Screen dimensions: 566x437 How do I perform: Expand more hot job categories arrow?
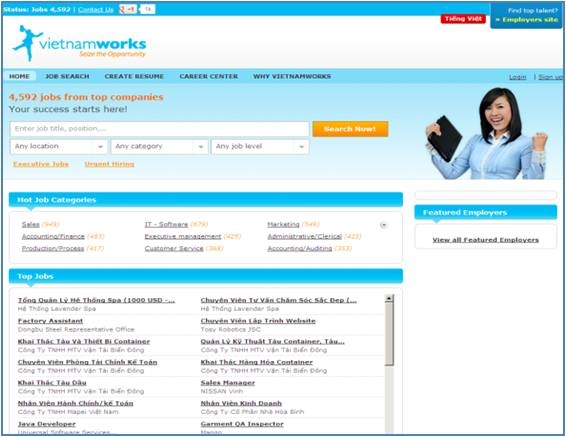coord(384,225)
